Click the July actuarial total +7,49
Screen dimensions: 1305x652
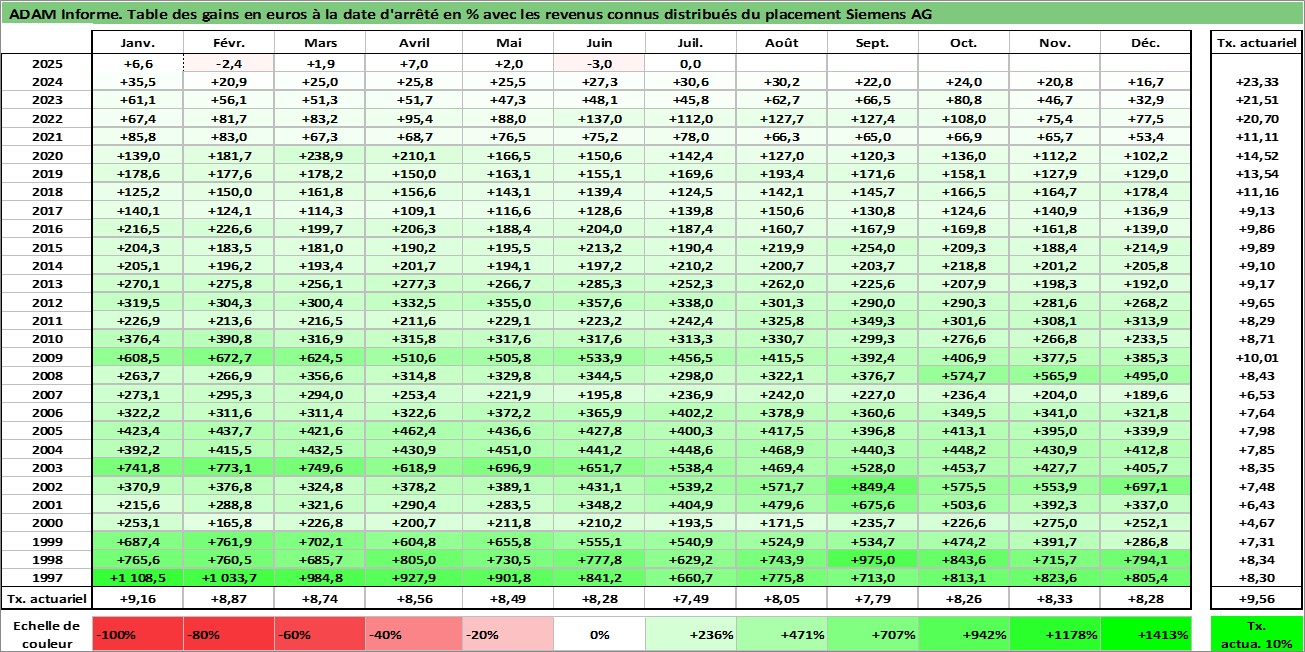tap(690, 598)
